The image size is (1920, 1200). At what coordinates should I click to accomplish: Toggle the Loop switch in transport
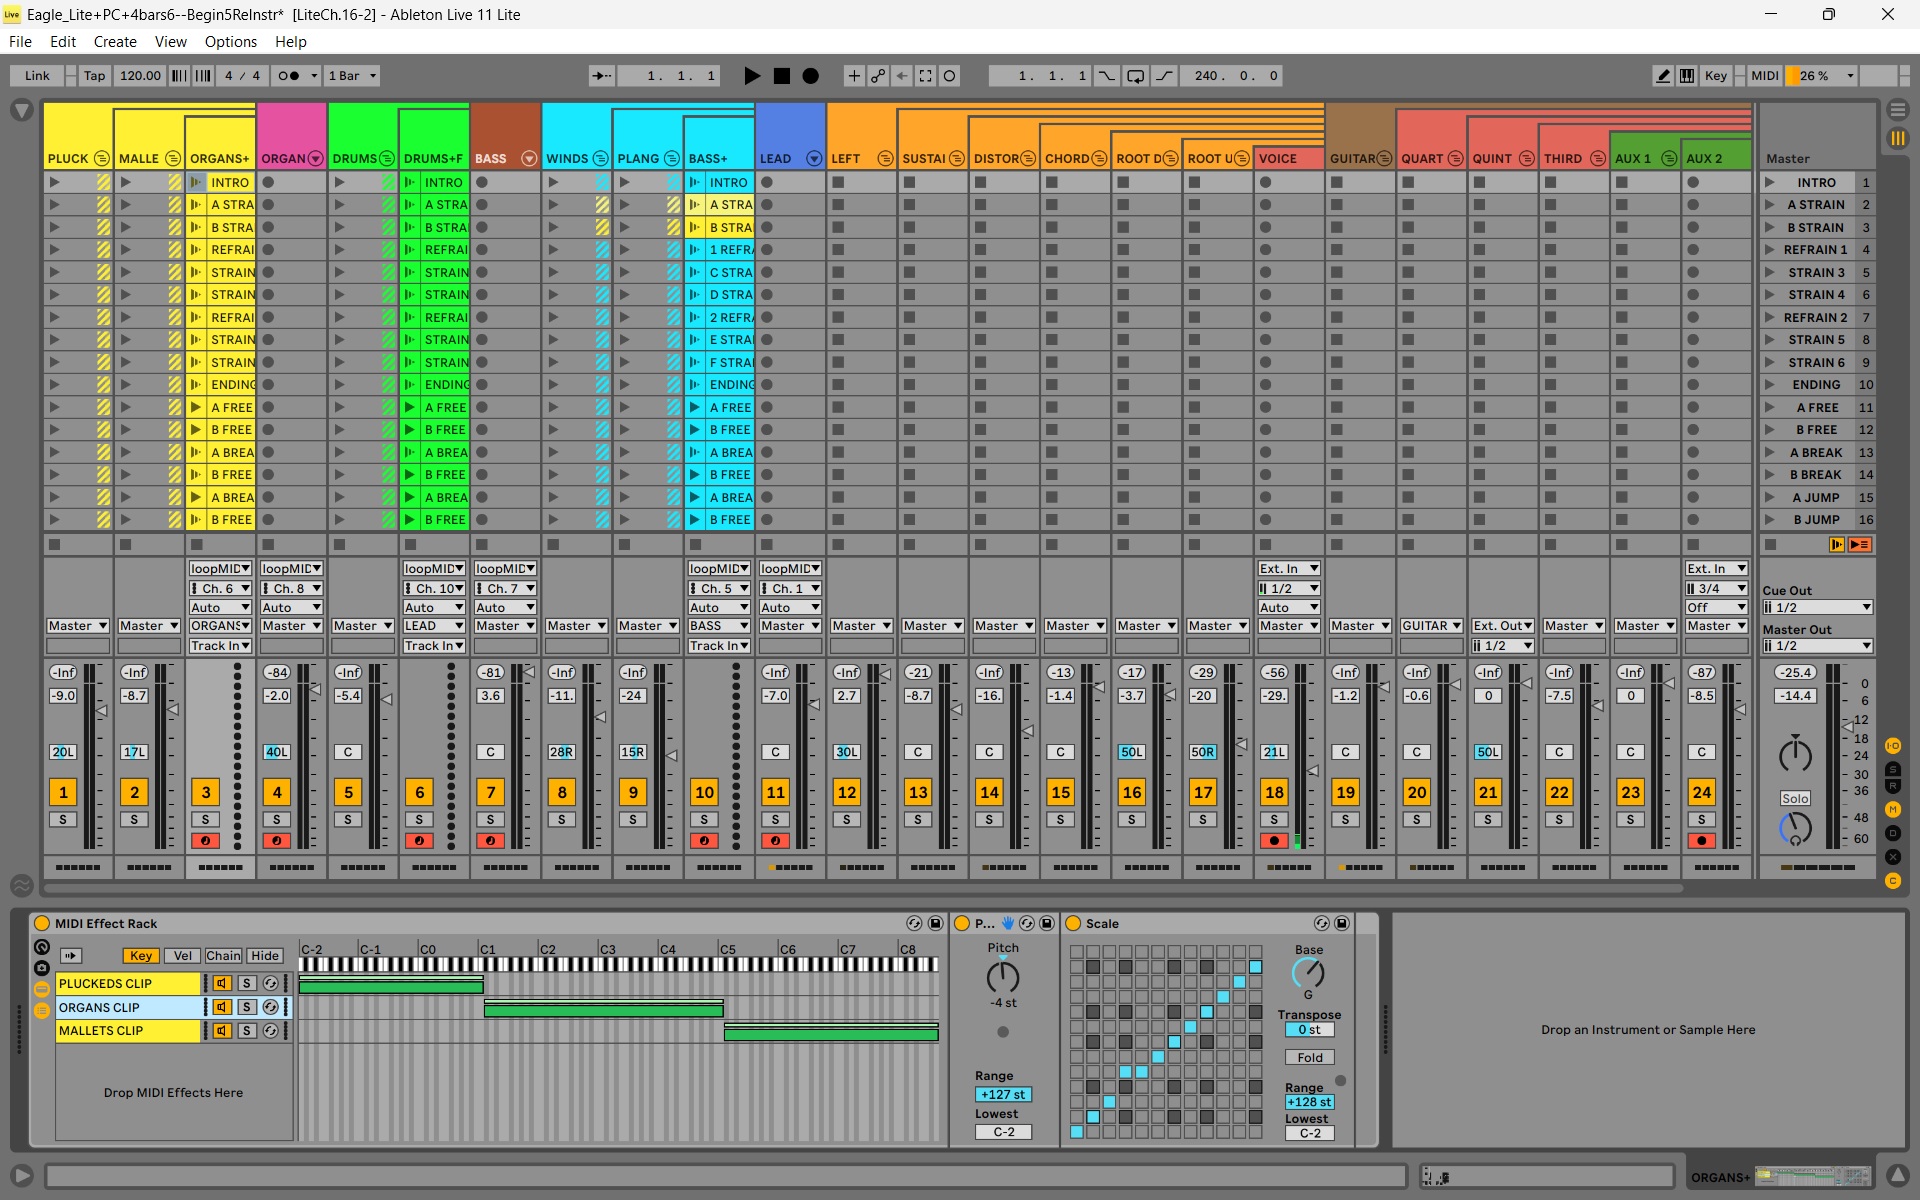pyautogui.click(x=1135, y=76)
